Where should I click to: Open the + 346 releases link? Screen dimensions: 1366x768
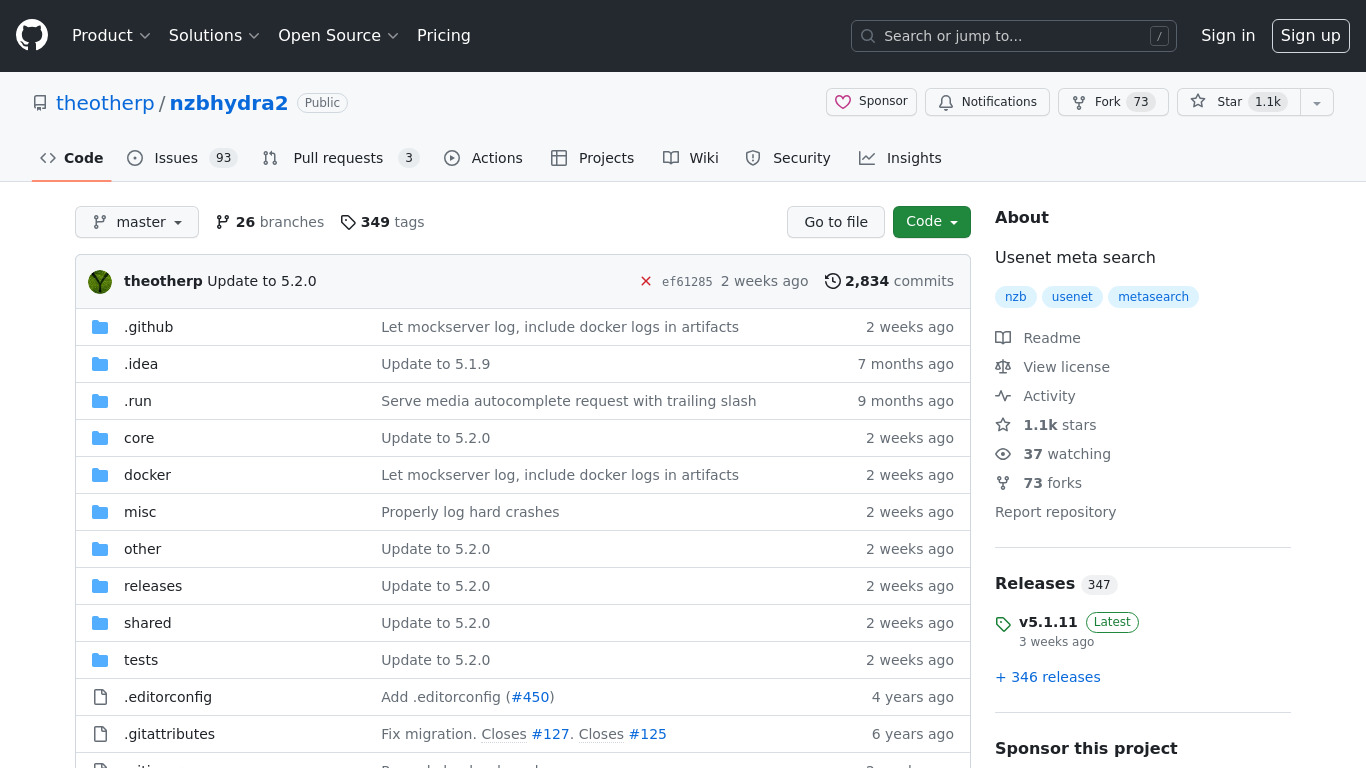(x=1048, y=677)
